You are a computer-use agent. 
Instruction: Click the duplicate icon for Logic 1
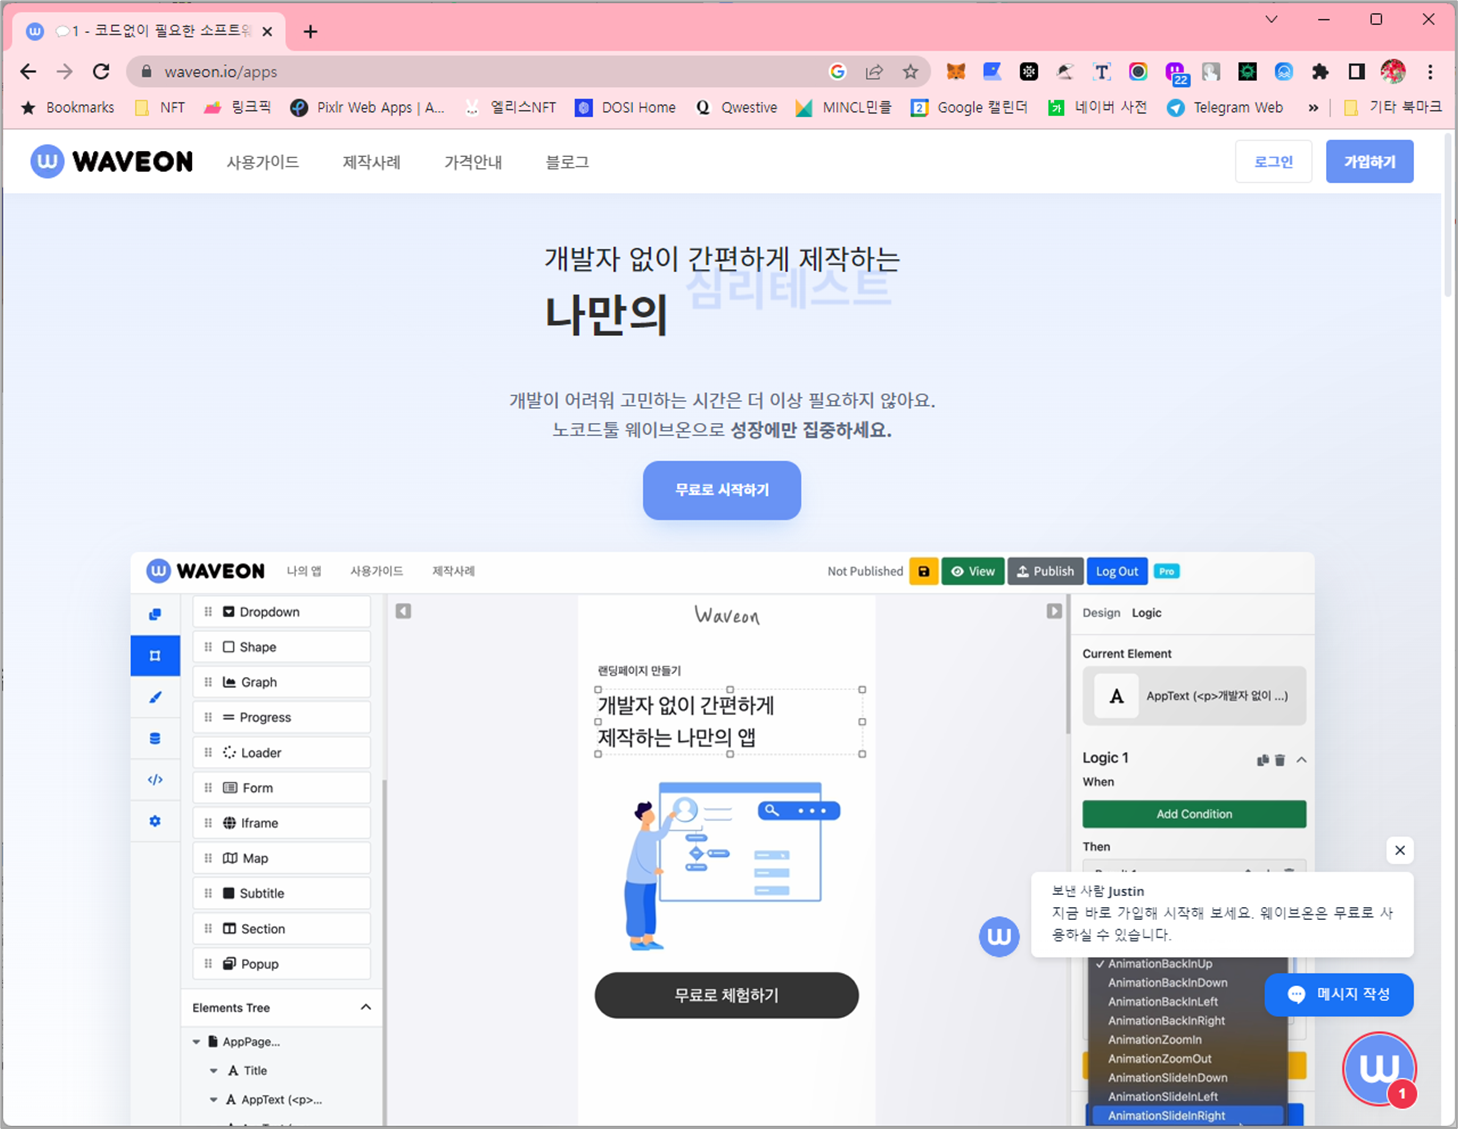pyautogui.click(x=1263, y=760)
